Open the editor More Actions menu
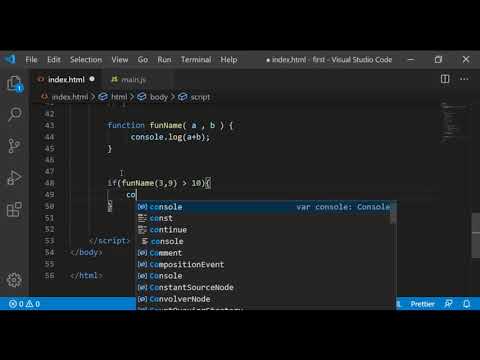 click(464, 79)
